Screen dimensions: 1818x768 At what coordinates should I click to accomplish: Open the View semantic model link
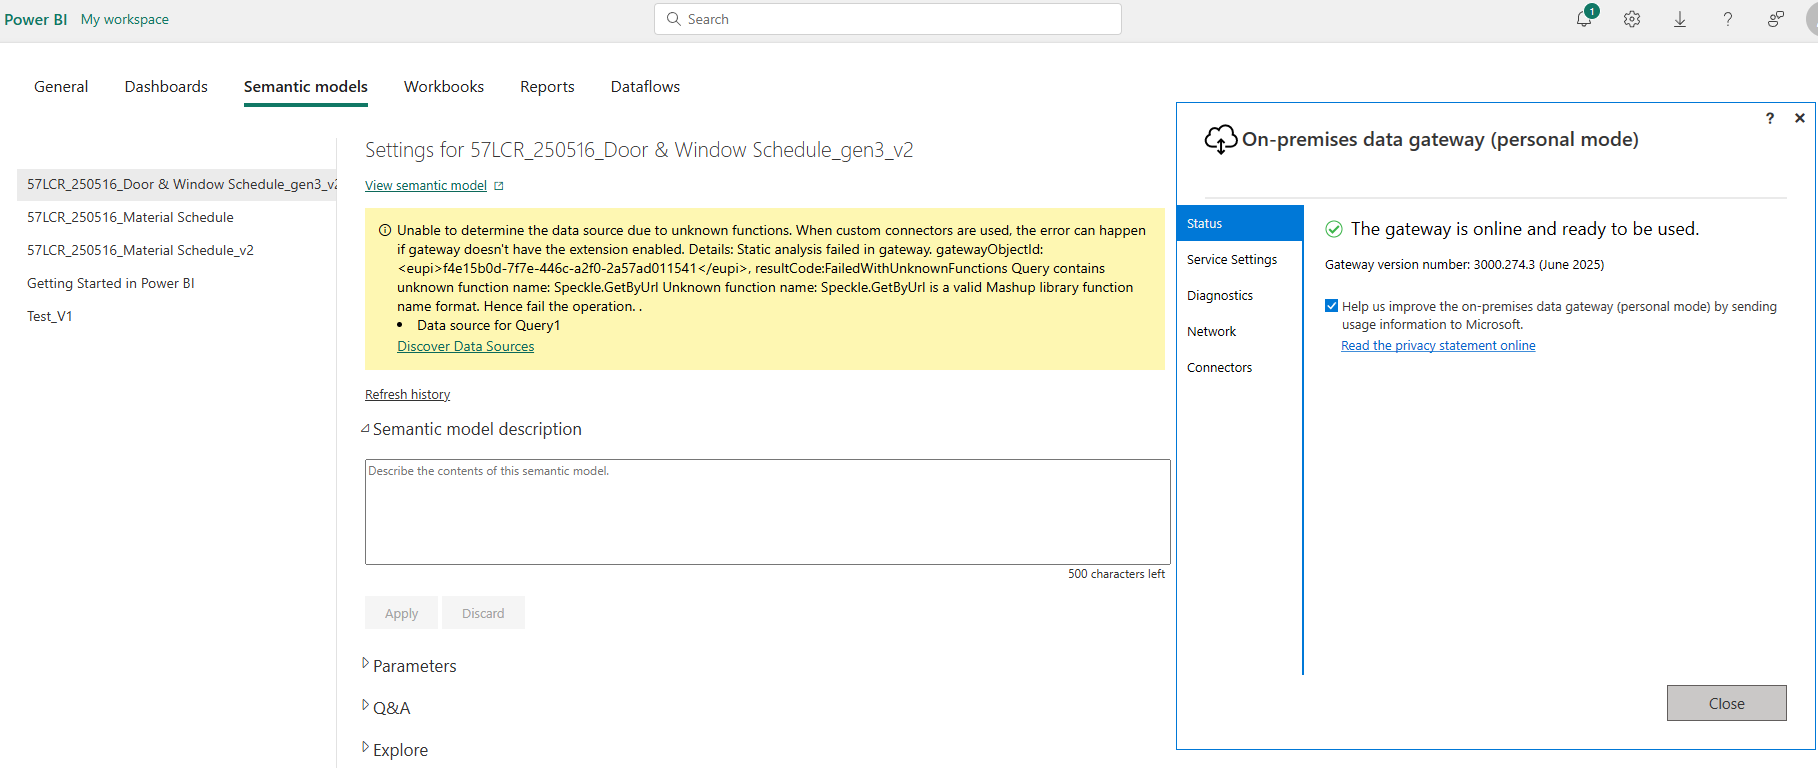point(426,186)
